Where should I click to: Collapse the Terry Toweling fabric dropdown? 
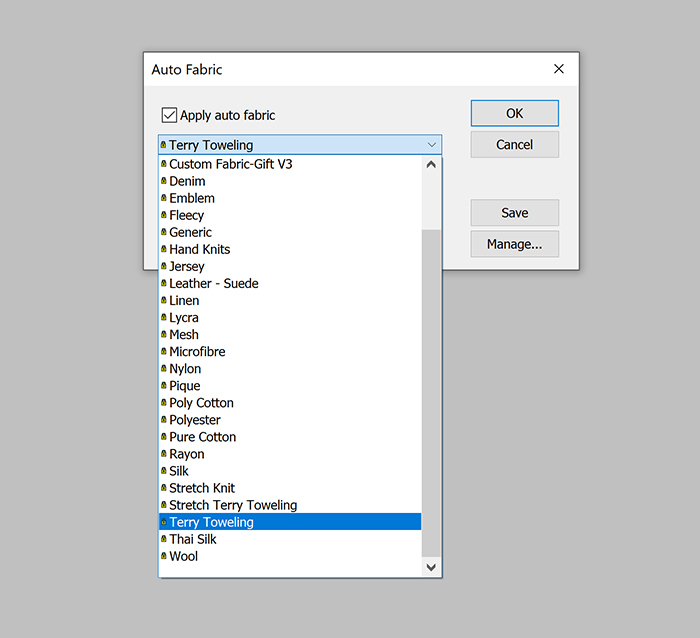[431, 145]
